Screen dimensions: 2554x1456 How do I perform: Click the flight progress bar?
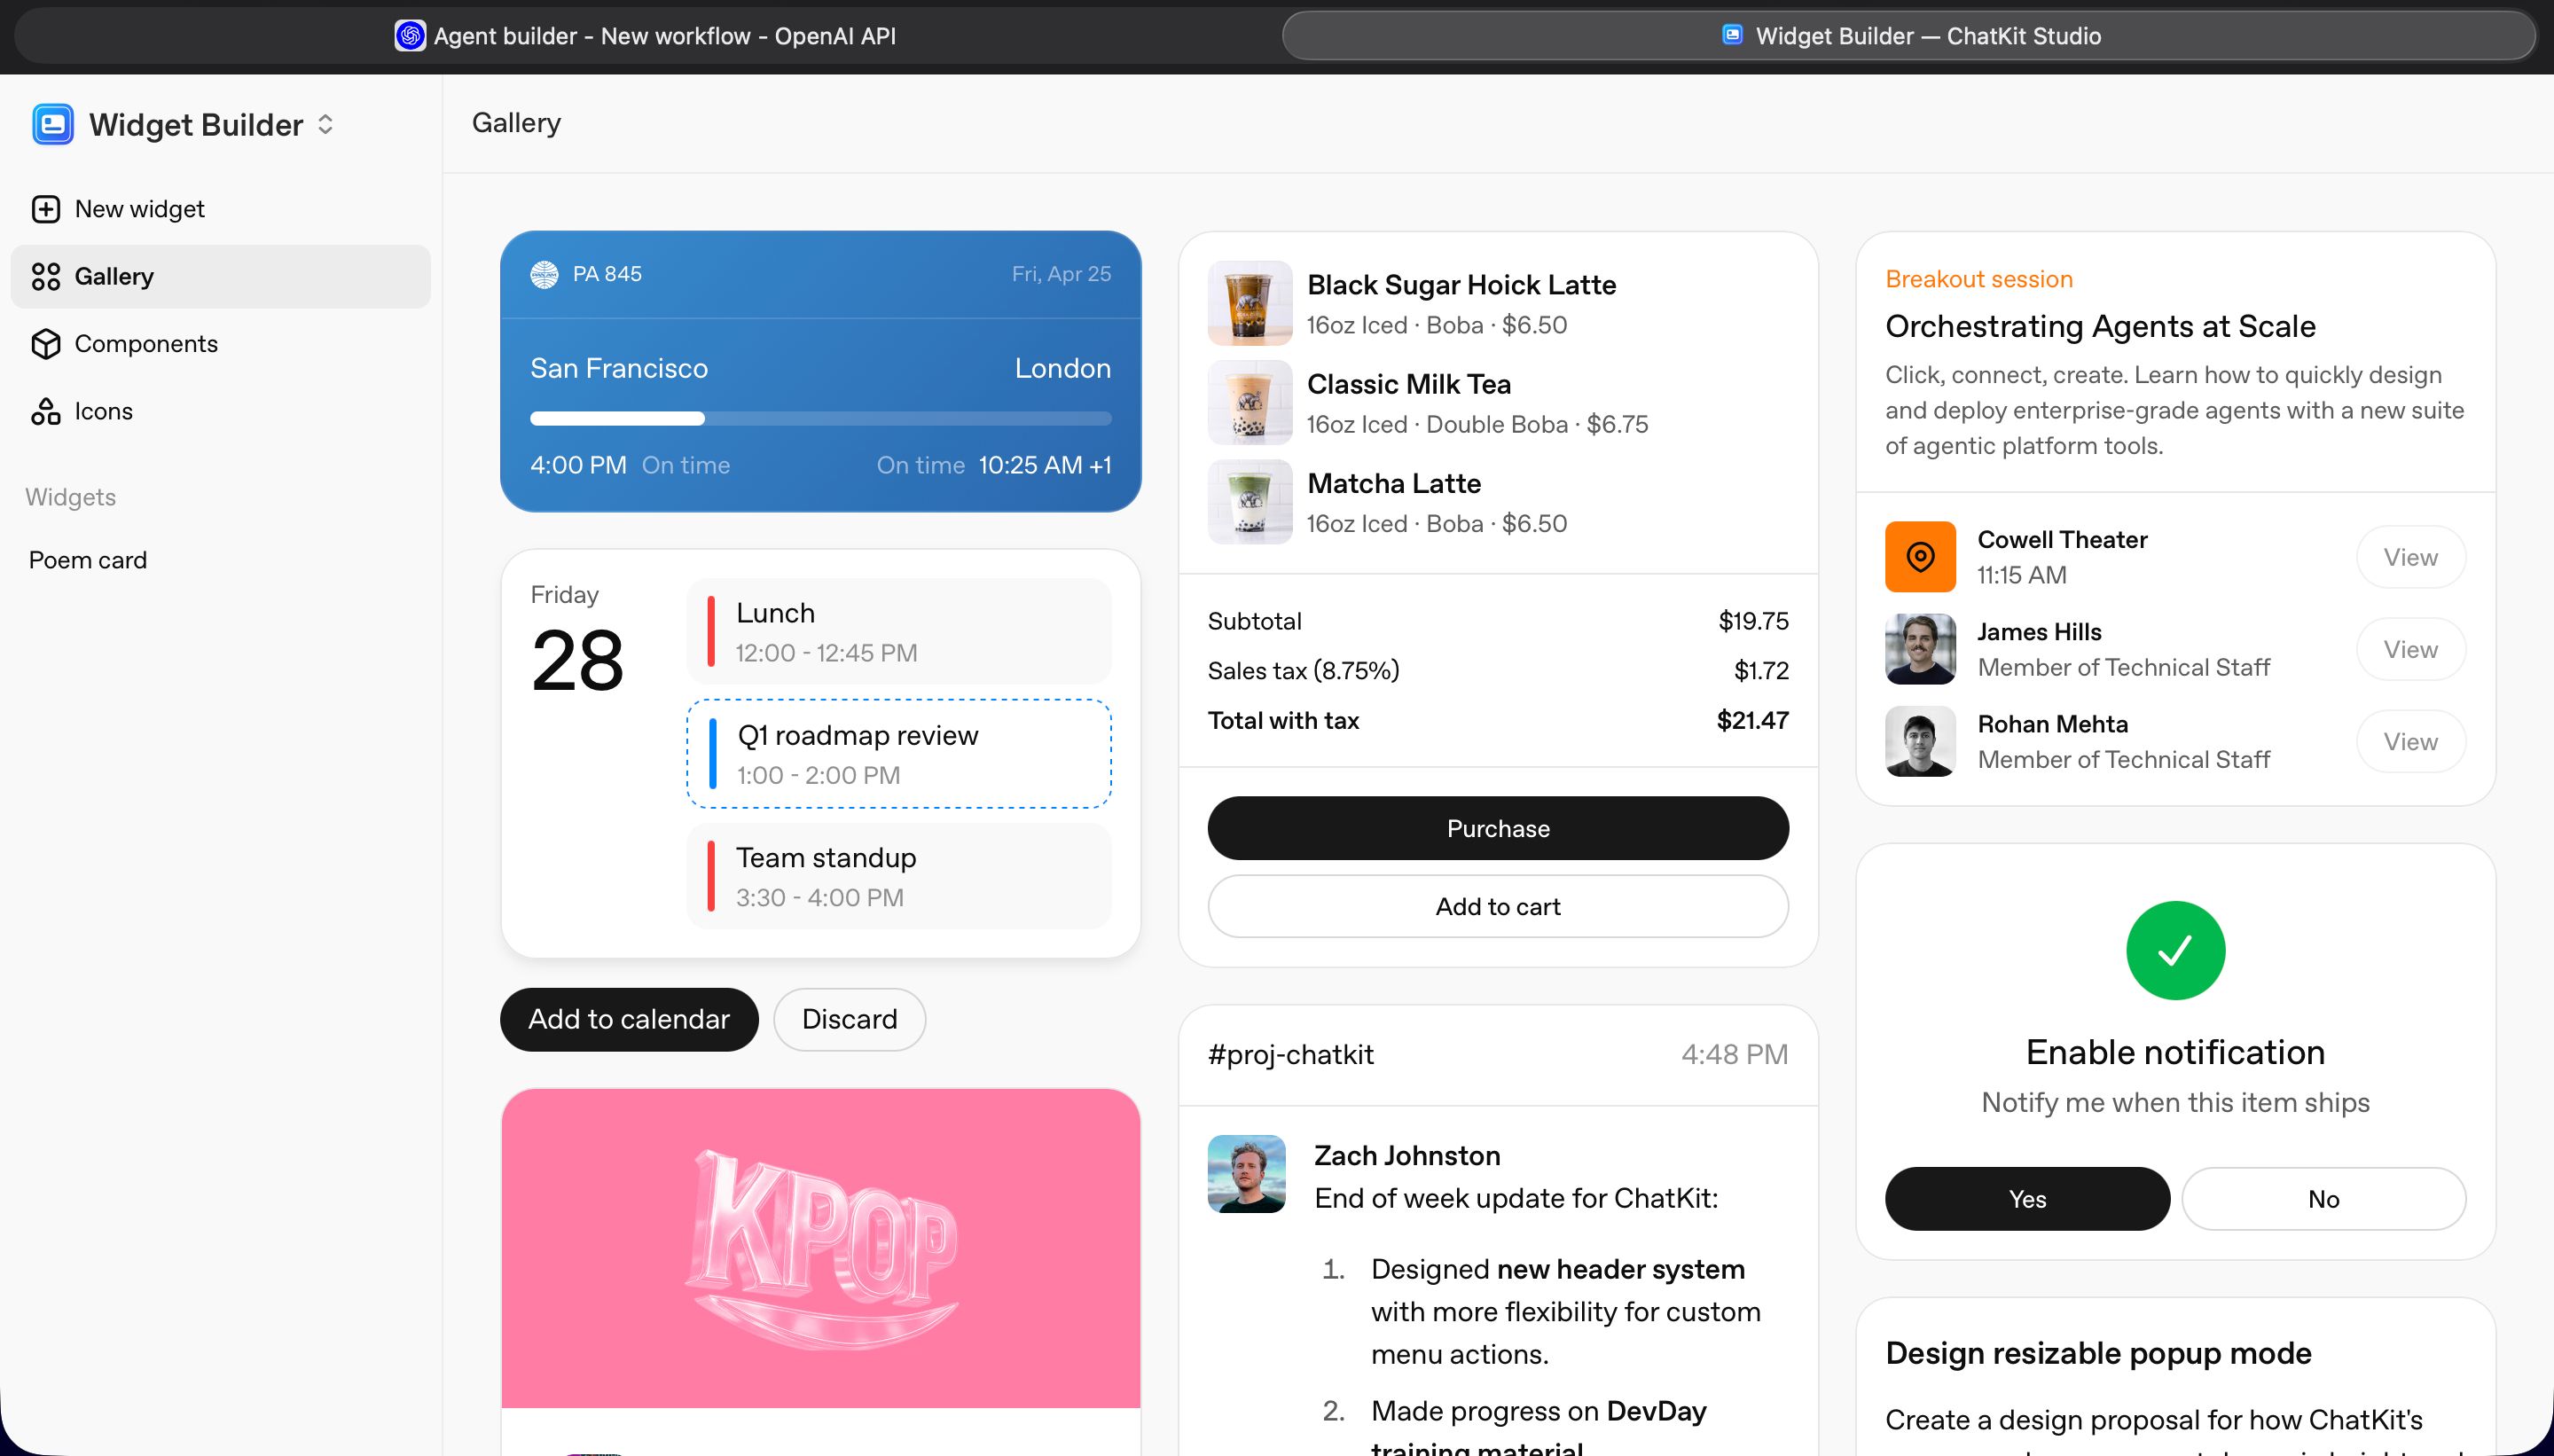point(820,418)
